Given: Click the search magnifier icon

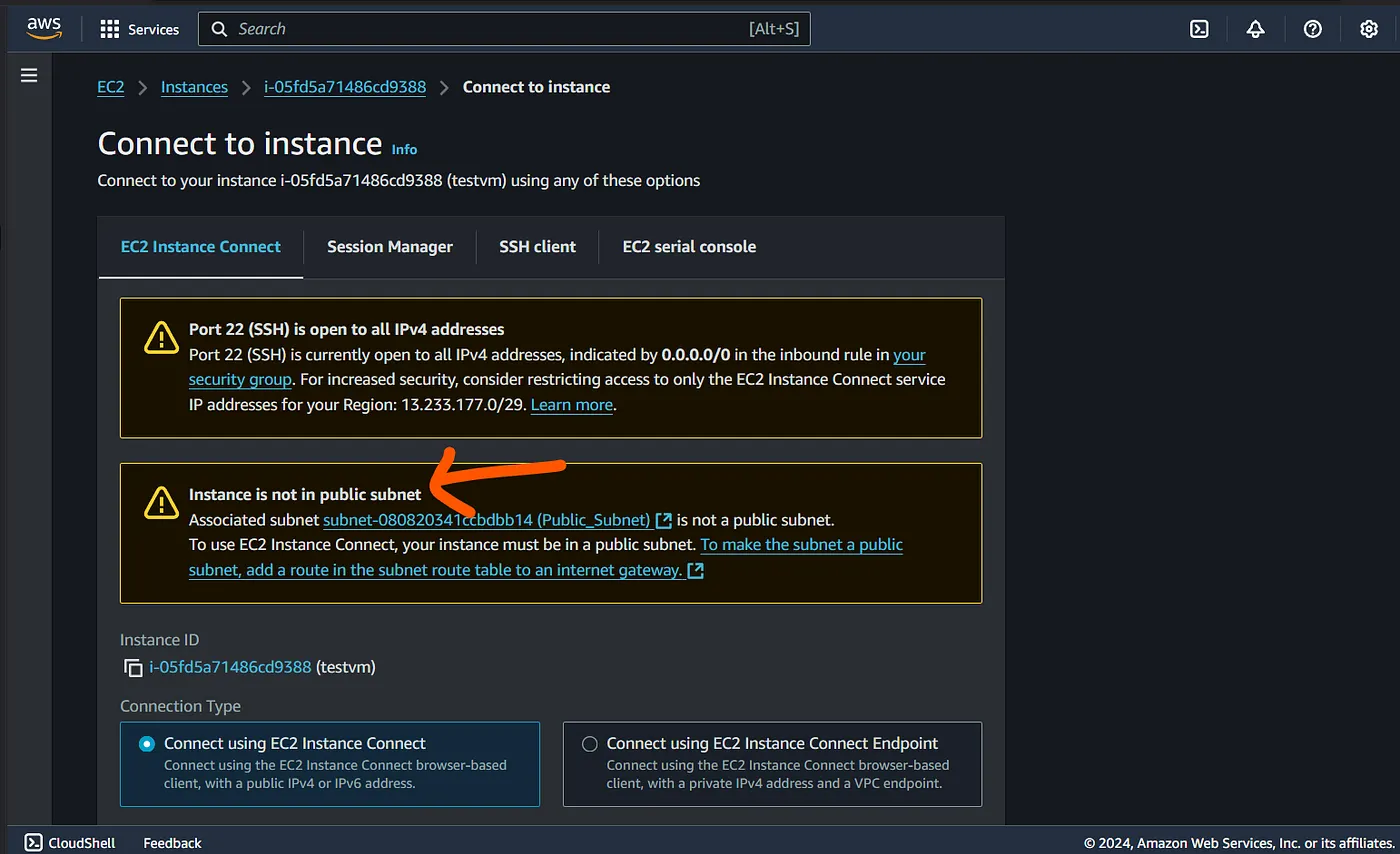Looking at the screenshot, I should point(220,29).
